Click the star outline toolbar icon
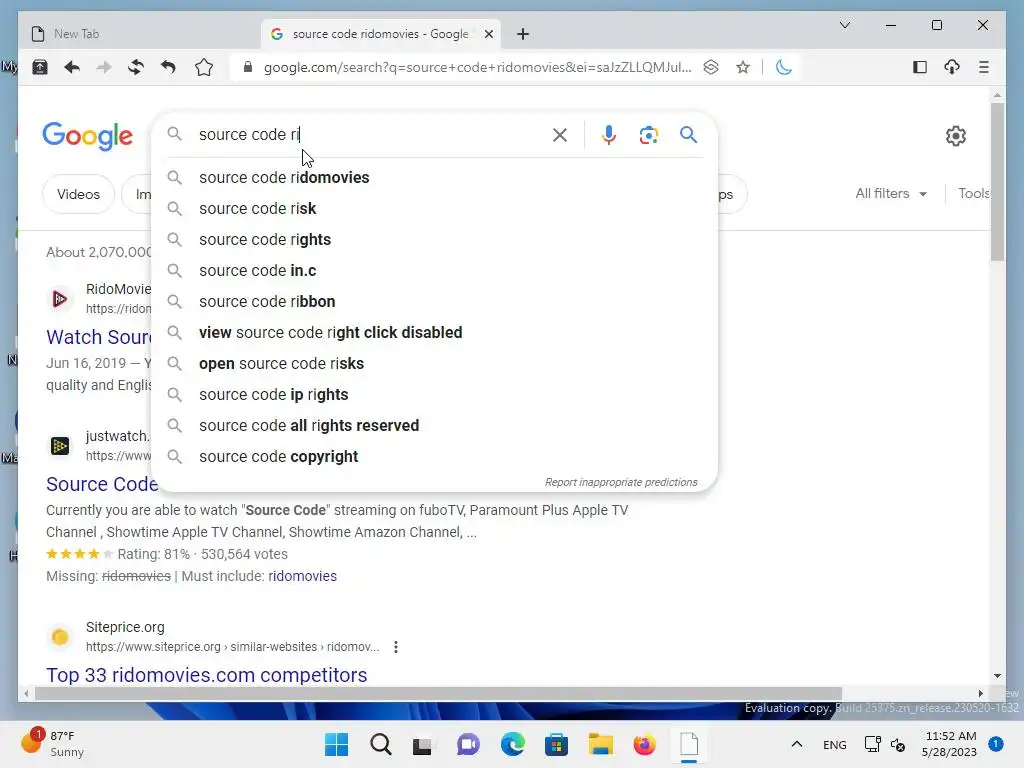Screen dimensions: 1024x768 point(204,67)
